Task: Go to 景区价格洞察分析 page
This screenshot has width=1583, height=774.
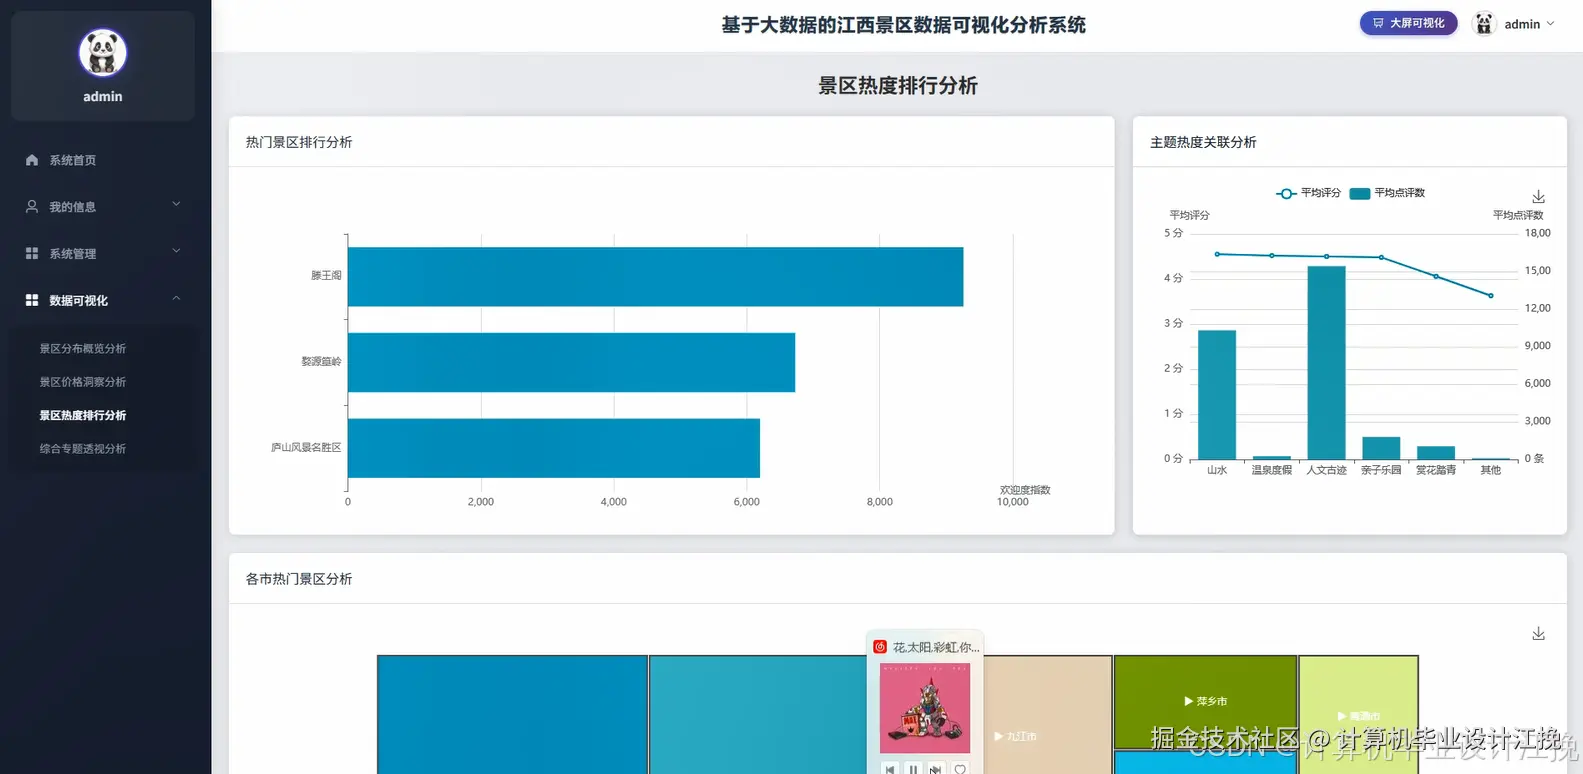Action: click(x=83, y=382)
